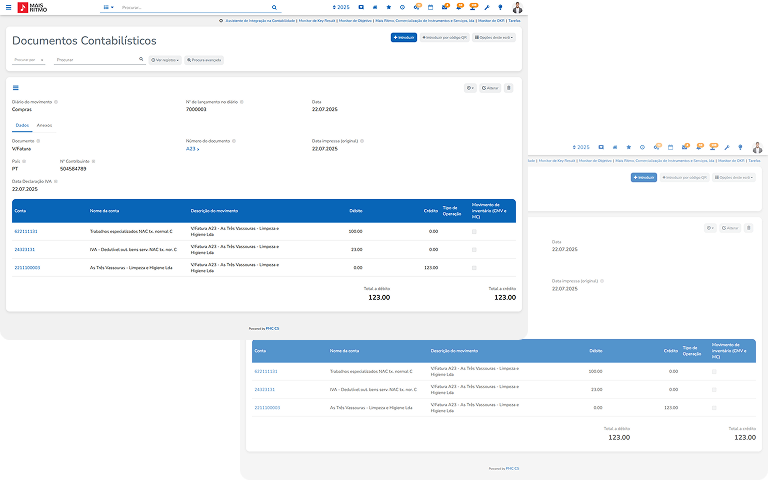Screen dimensions: 768x480
Task: Open the user avatar in the front window
Action: pyautogui.click(x=517, y=7)
